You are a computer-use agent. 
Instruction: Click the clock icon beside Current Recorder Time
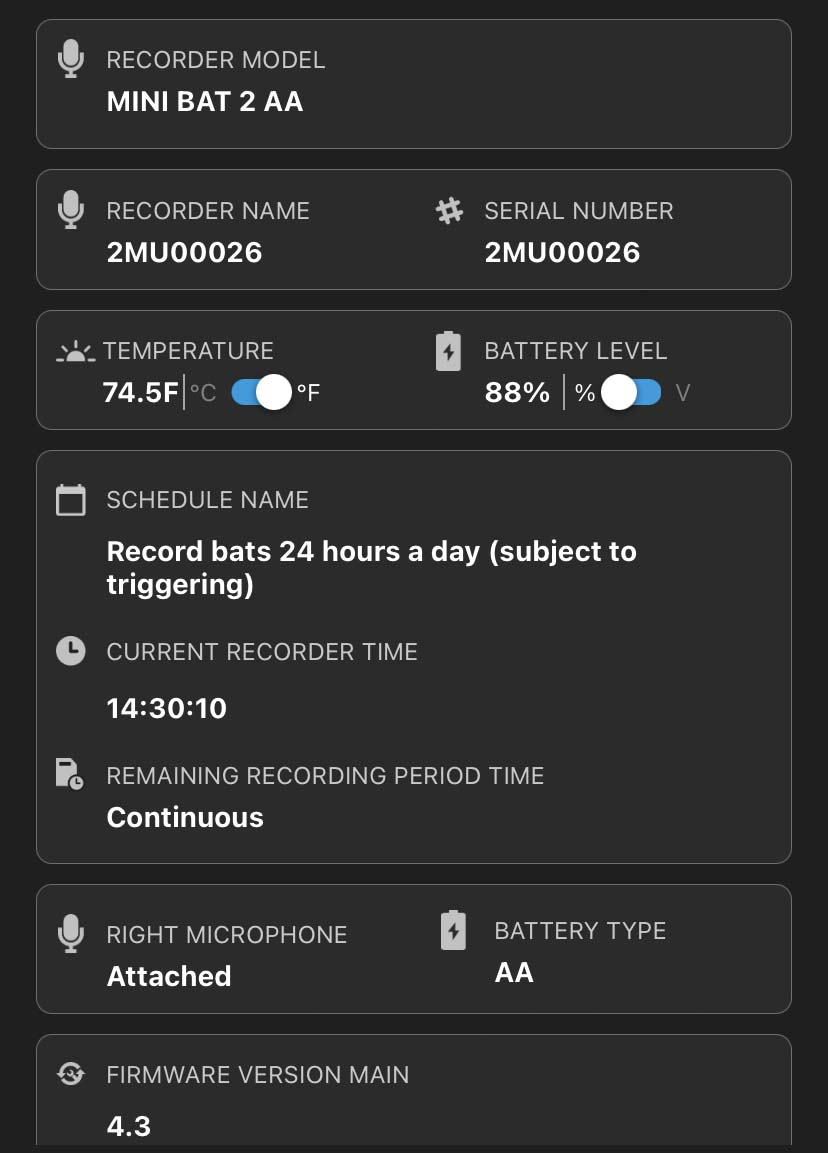[x=70, y=652]
